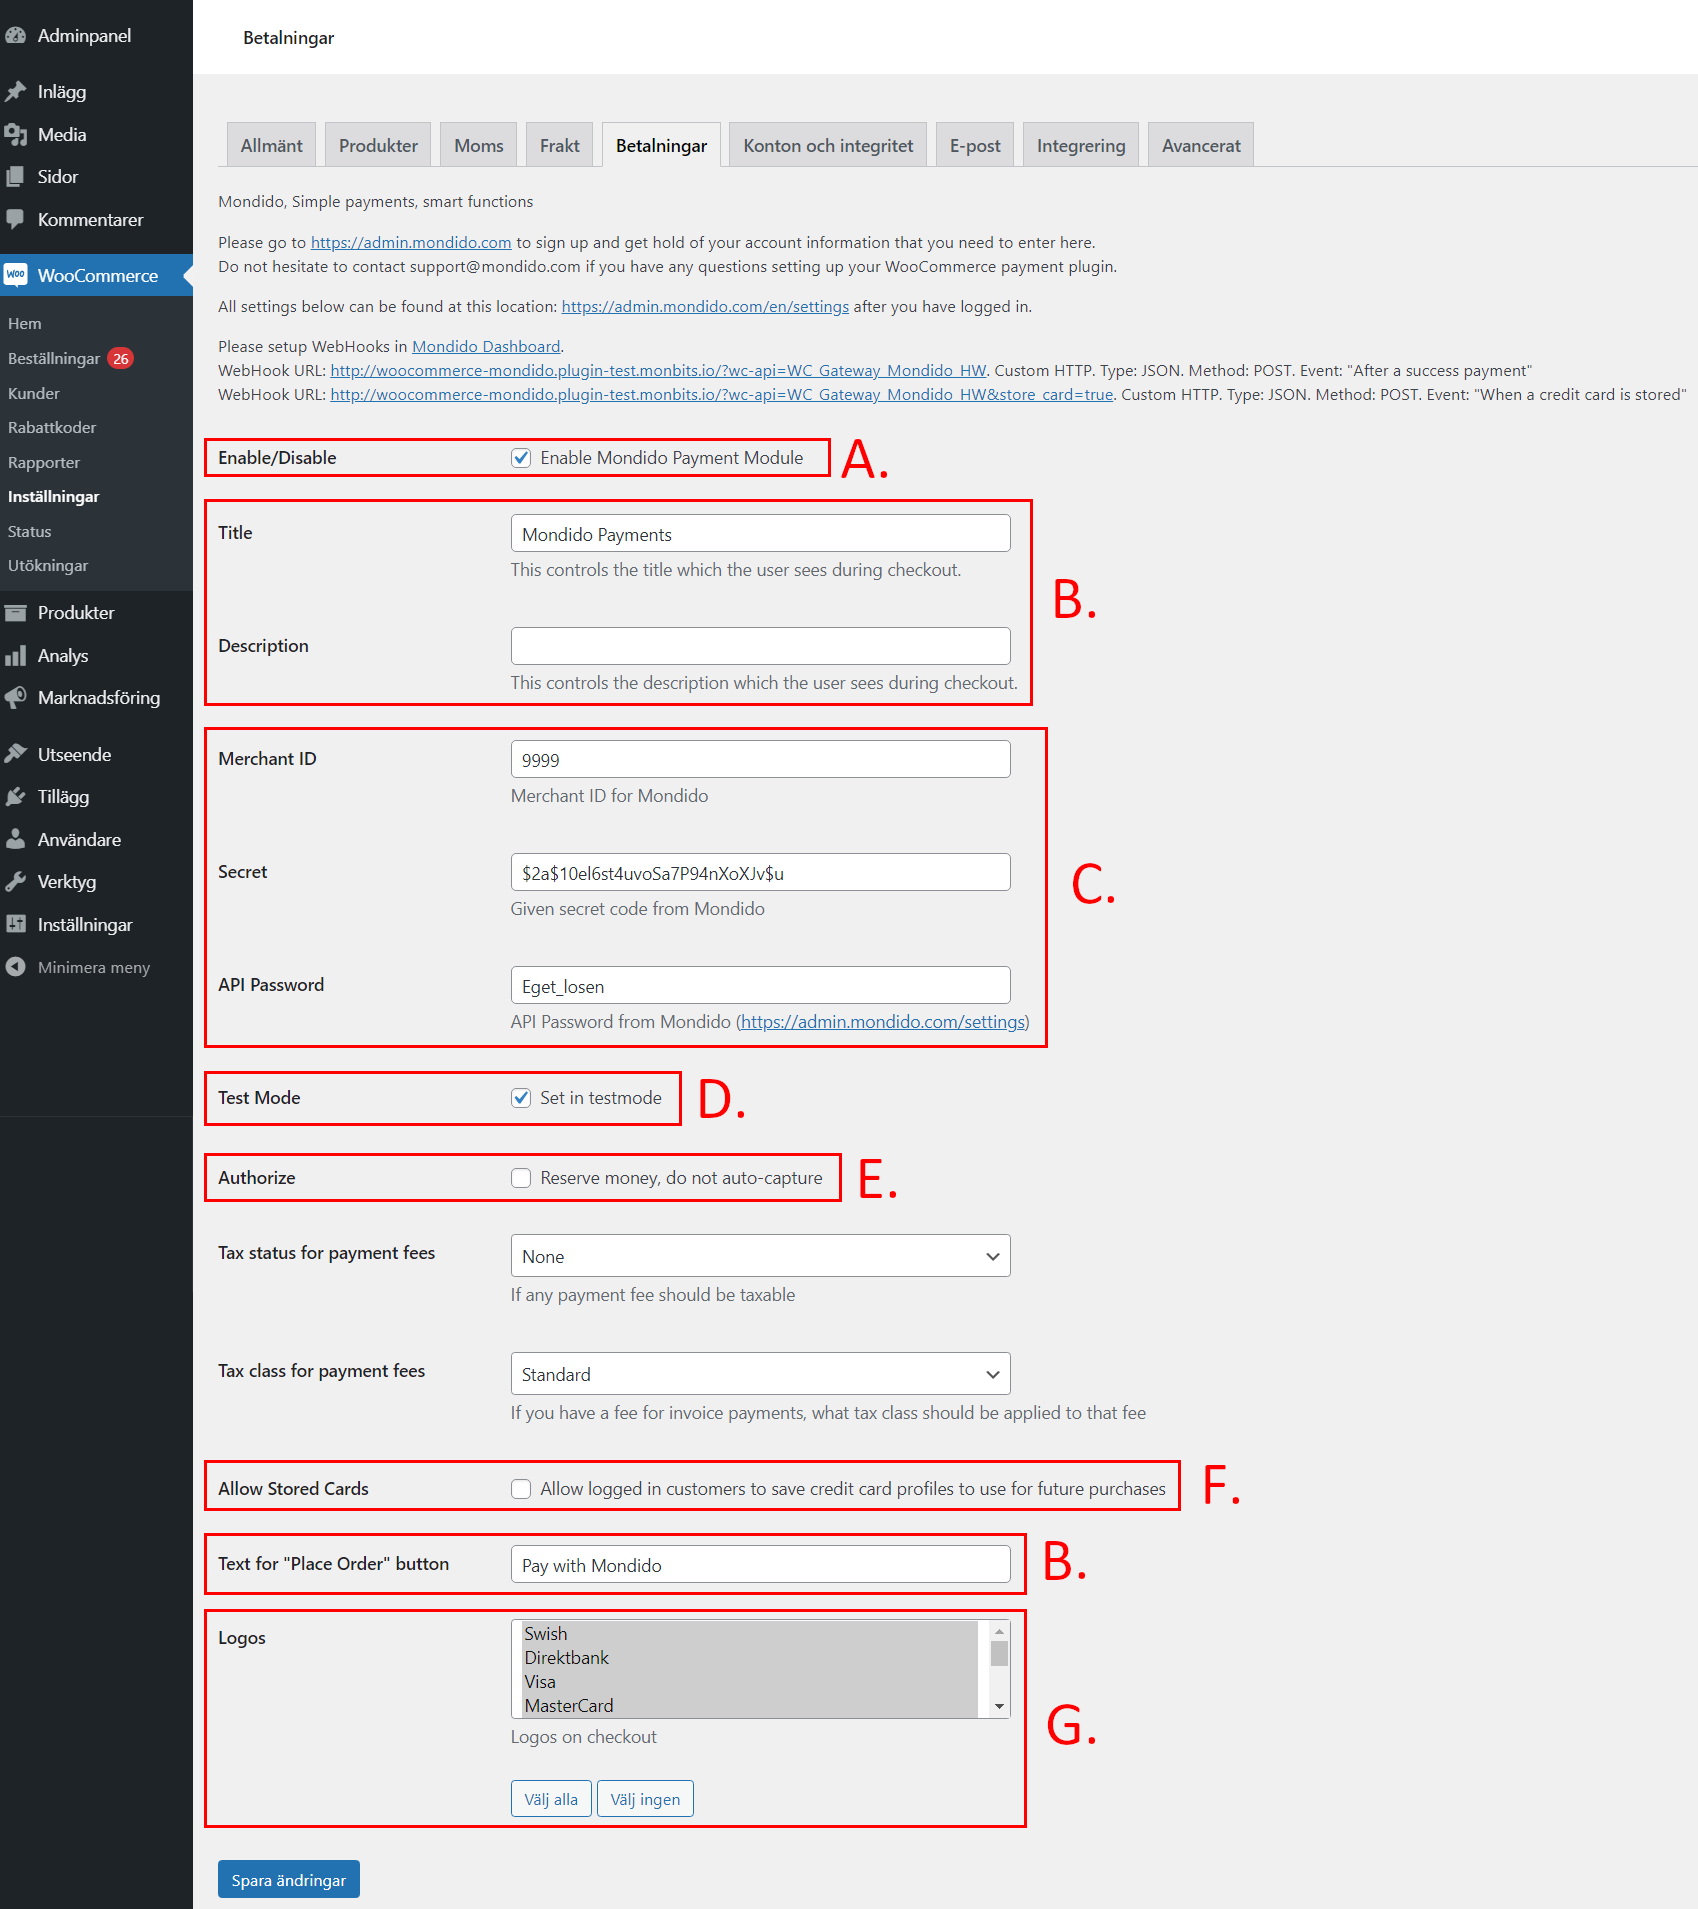Click the Tillägg plugin icon
The image size is (1698, 1909).
[x=15, y=797]
